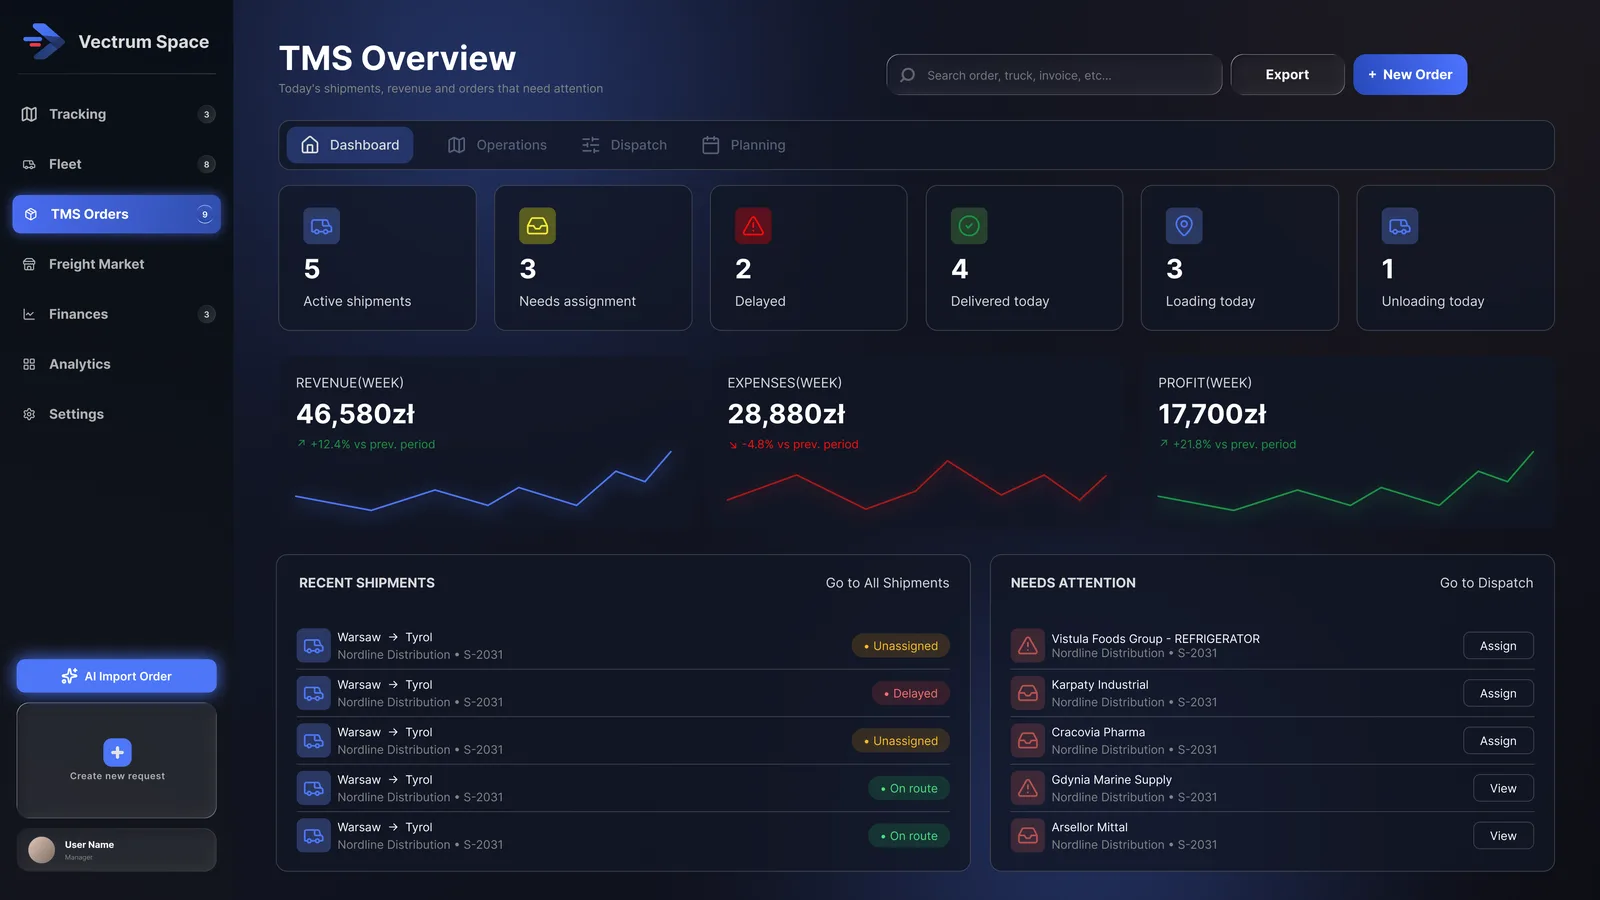
Task: Assign the Karpaty Industrial order
Action: pyautogui.click(x=1498, y=693)
